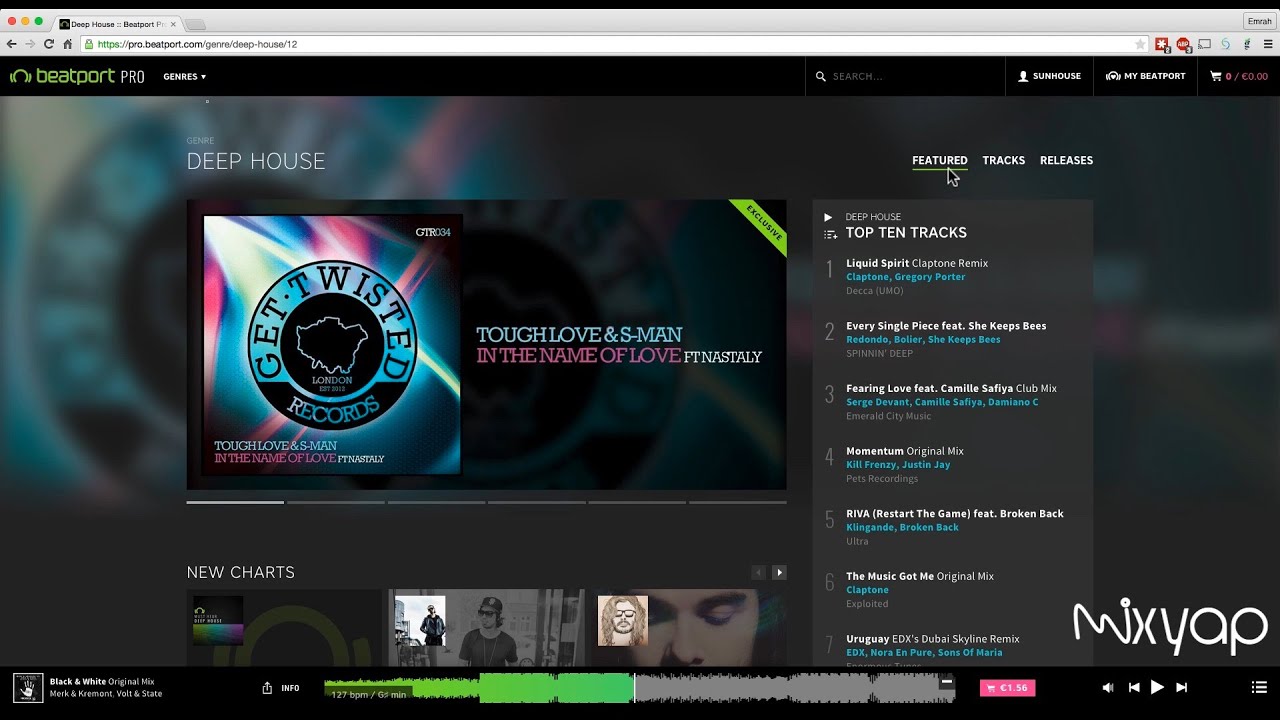Open artist Serge Devant
This screenshot has width=1280, height=720.
tap(878, 402)
